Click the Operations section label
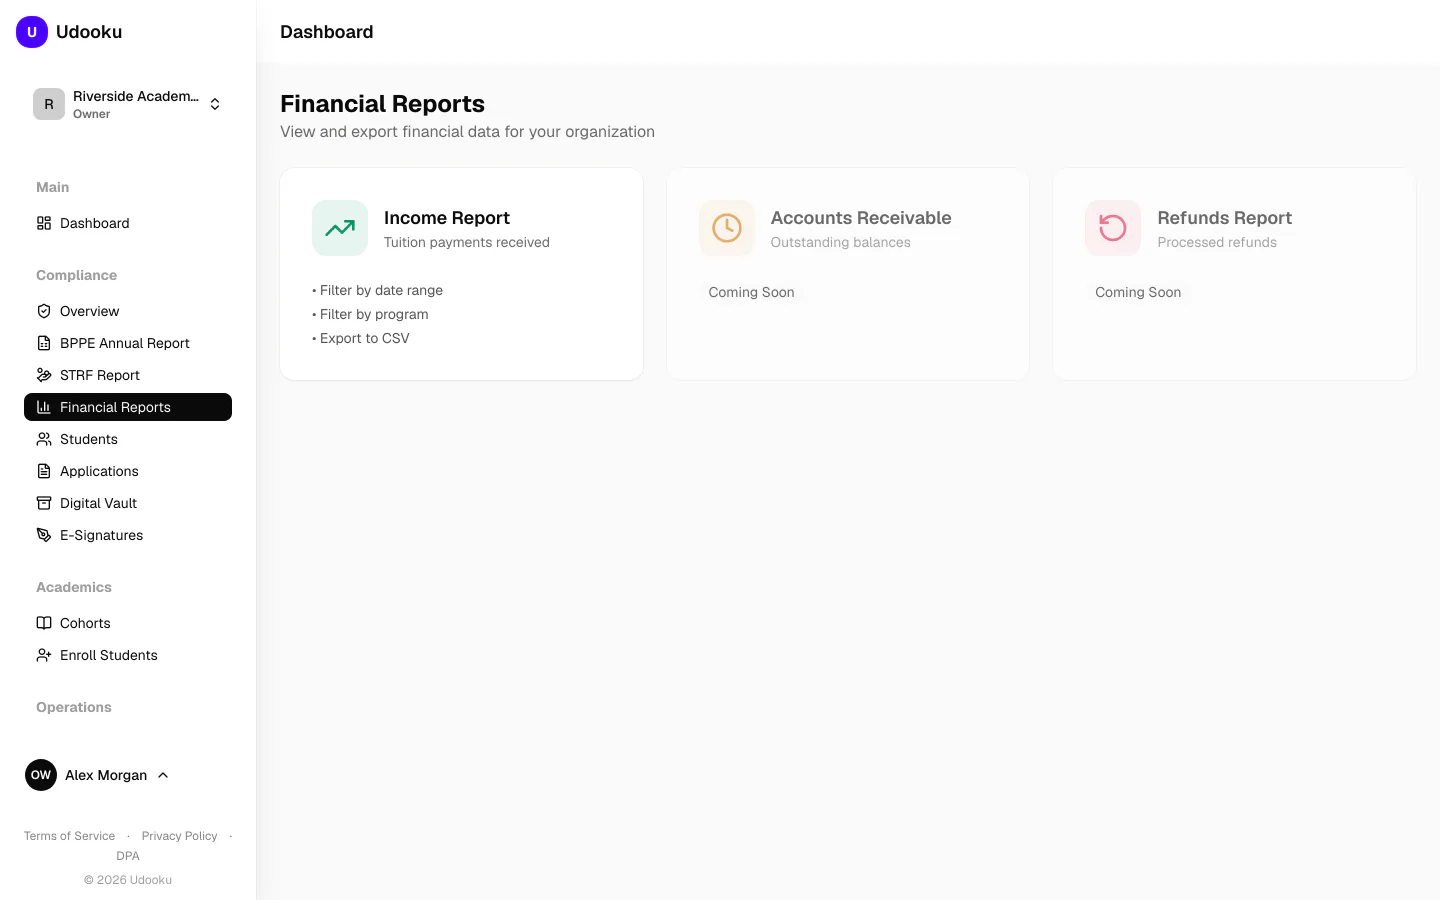This screenshot has width=1440, height=900. [74, 707]
